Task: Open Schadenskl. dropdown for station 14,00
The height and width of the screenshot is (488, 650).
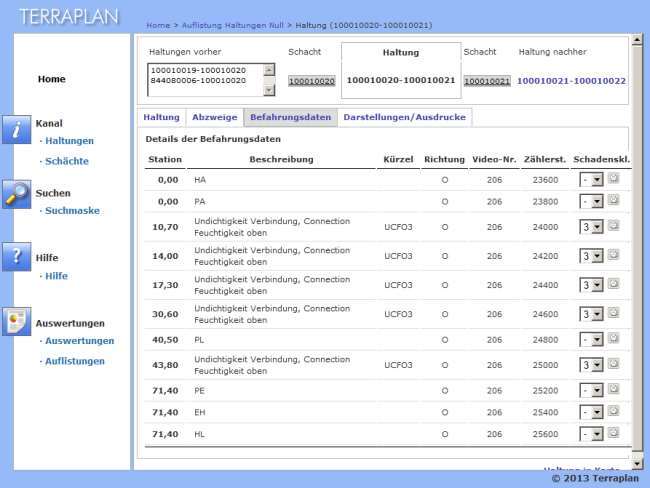Action: point(592,256)
